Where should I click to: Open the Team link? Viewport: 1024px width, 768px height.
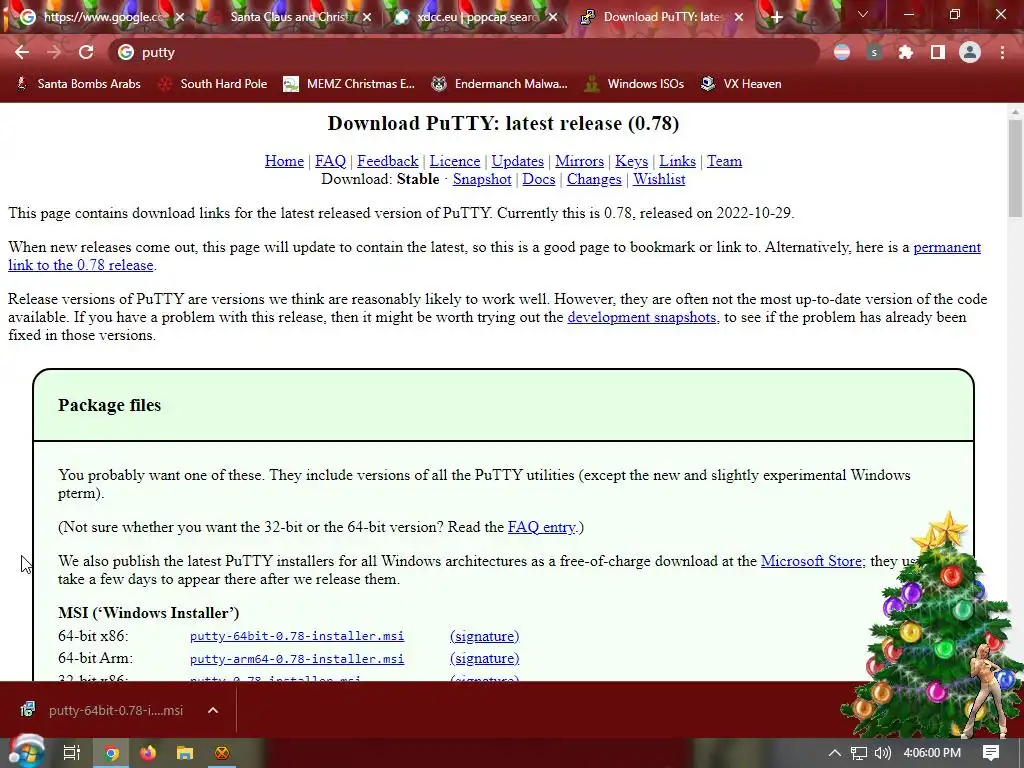pos(724,161)
